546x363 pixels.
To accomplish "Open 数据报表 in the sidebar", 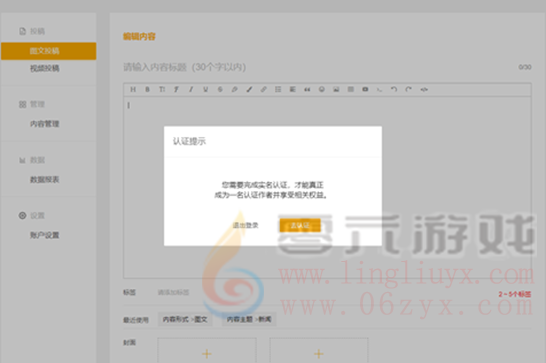I will pos(45,179).
